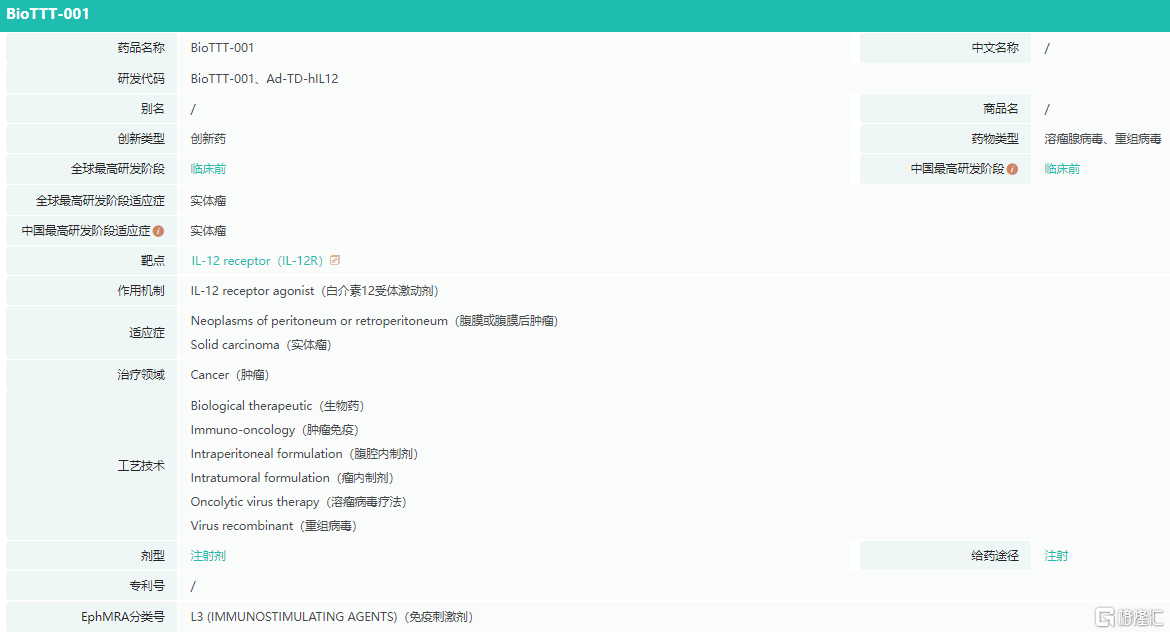Select Immuno-oncology (肿瘤免疫) entry
The image size is (1170, 634).
point(275,430)
